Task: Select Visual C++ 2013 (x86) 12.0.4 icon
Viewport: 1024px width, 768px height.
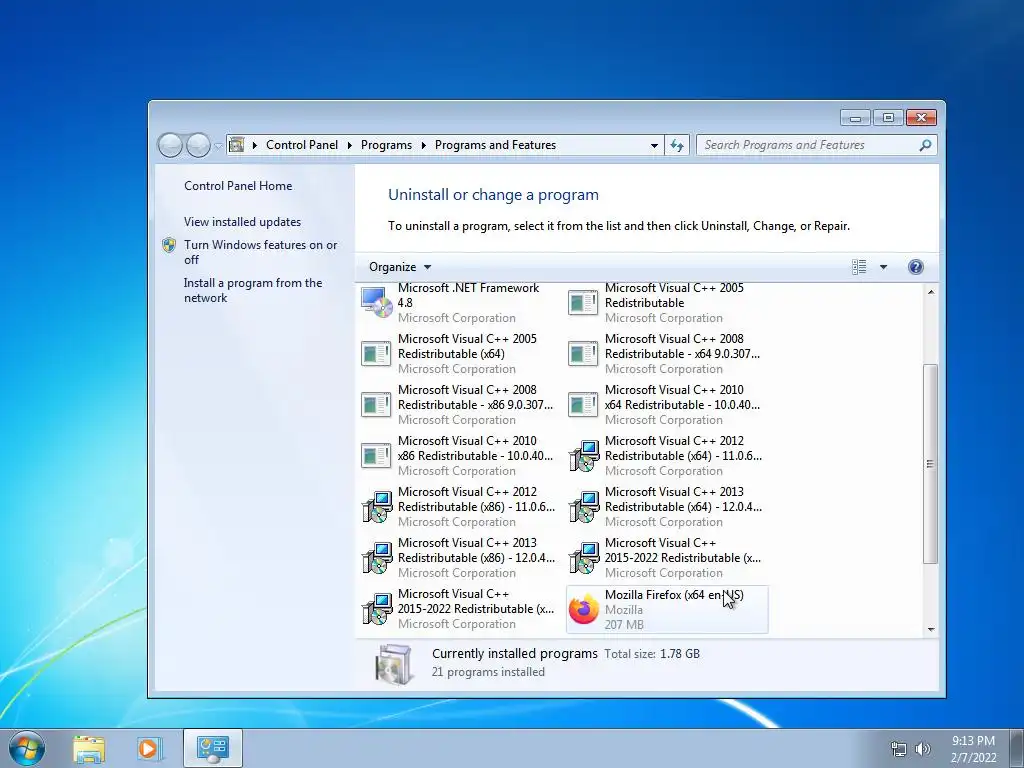Action: click(x=377, y=558)
